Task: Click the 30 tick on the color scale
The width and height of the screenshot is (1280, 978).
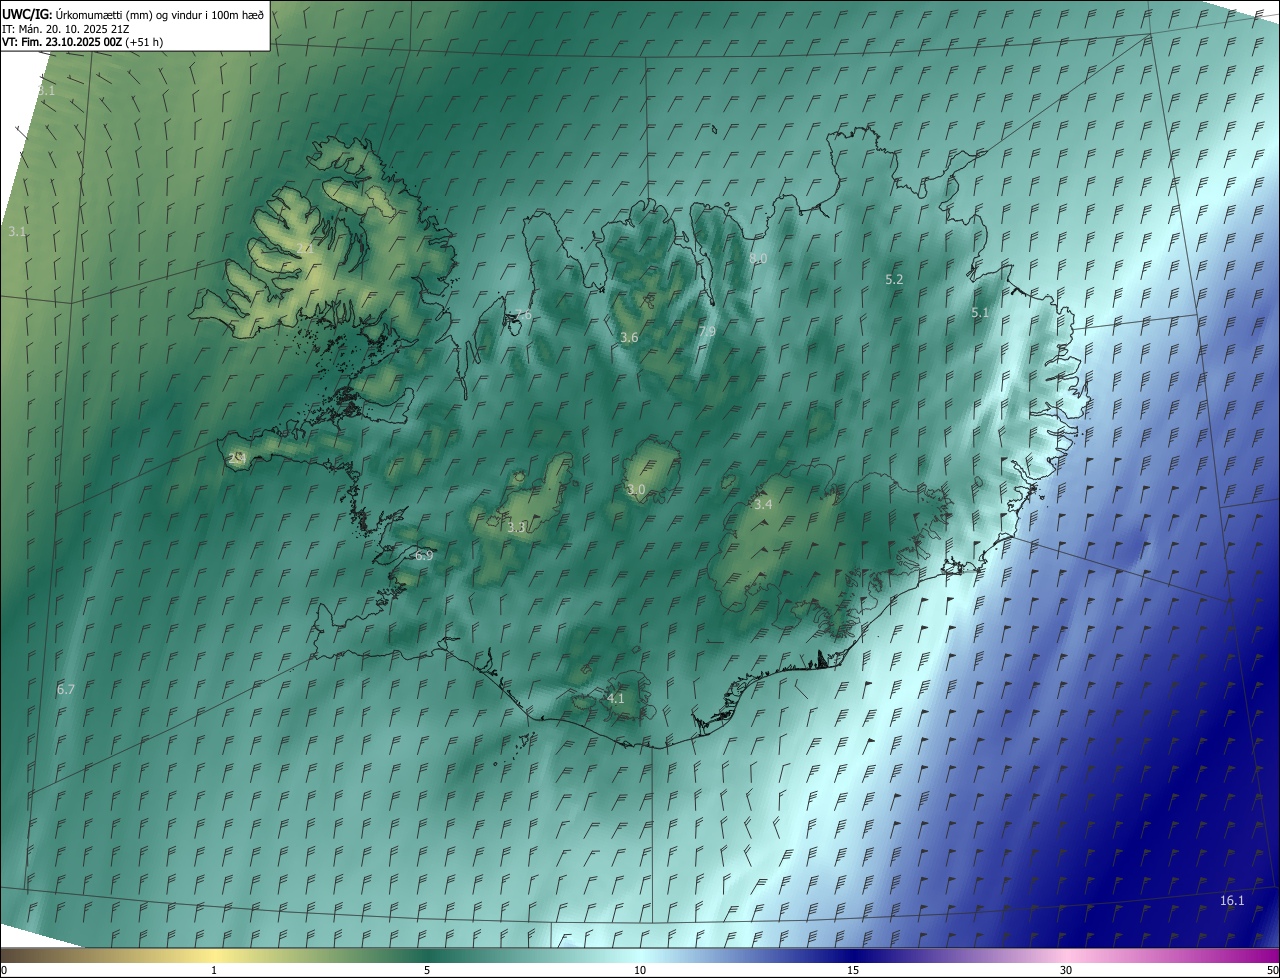Action: [x=1066, y=970]
